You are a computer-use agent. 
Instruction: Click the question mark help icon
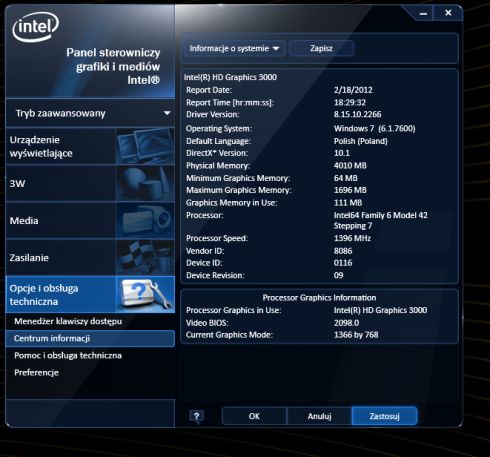pyautogui.click(x=196, y=416)
